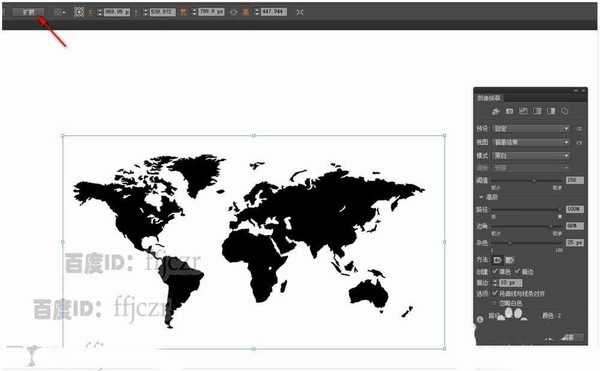The image size is (600, 371).
Task: Toggle the Strokes checkbox
Action: tap(518, 271)
